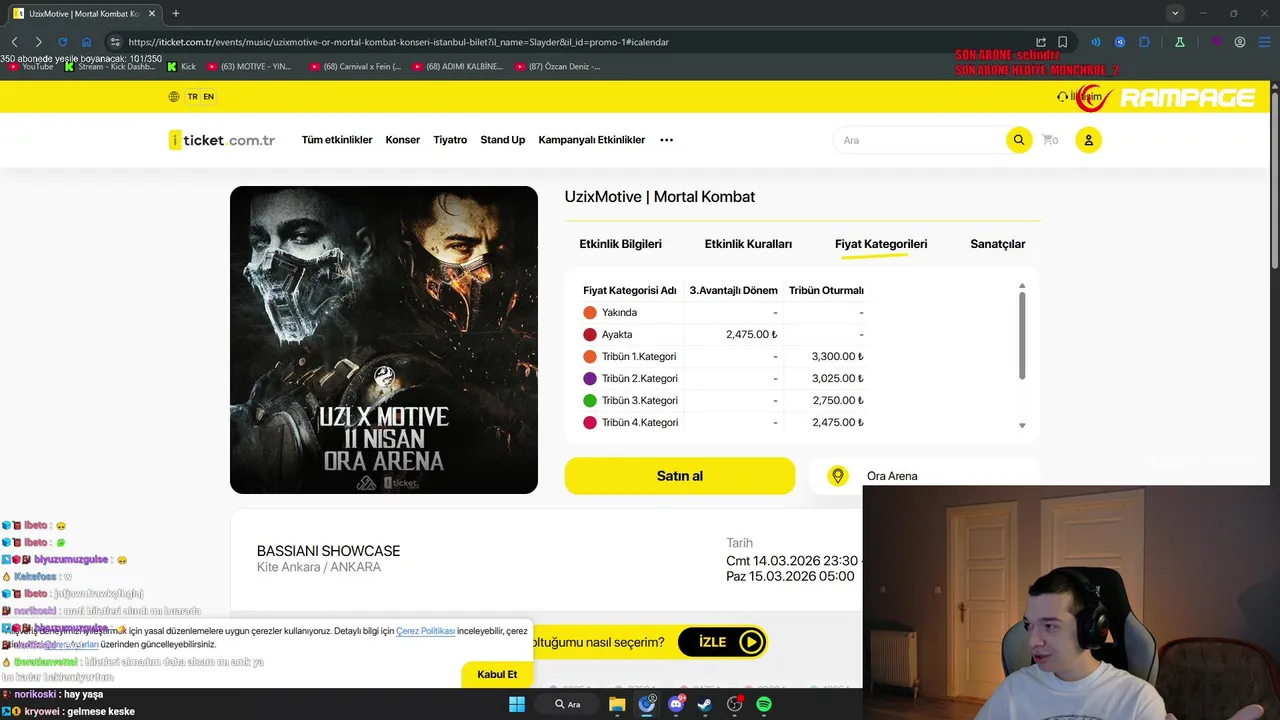The height and width of the screenshot is (720, 1280).
Task: Click the share icon in address bar
Action: 1041,42
